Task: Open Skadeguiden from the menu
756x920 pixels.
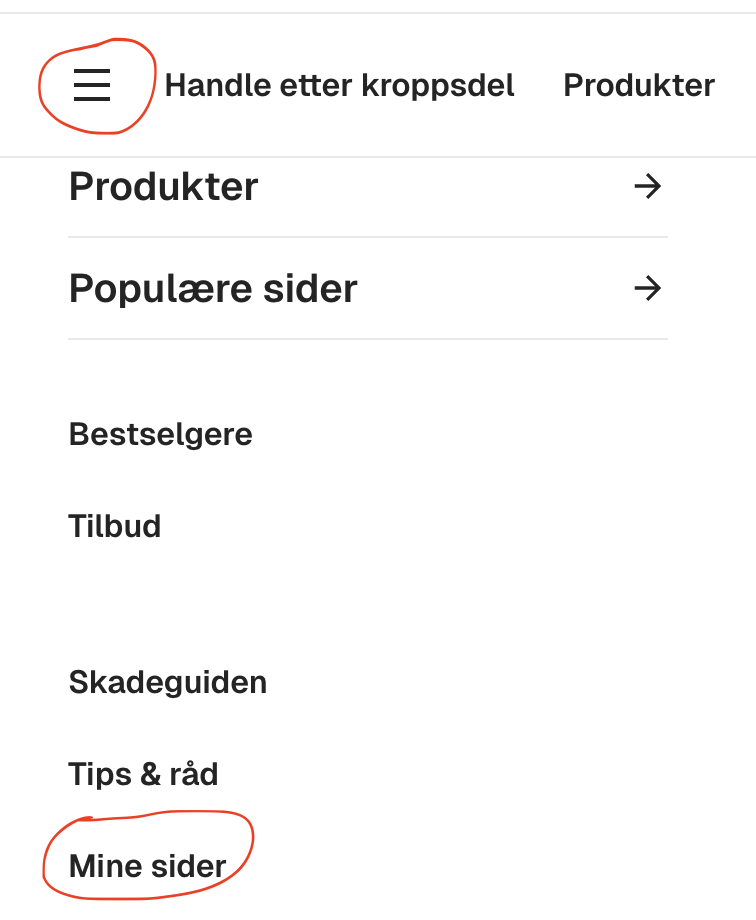Action: pos(168,683)
